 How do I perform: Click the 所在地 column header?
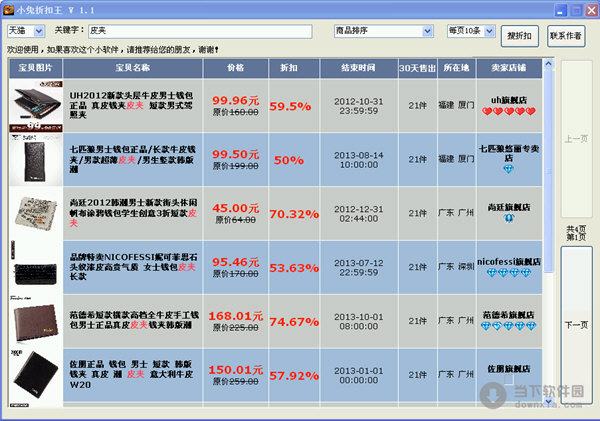click(x=457, y=68)
